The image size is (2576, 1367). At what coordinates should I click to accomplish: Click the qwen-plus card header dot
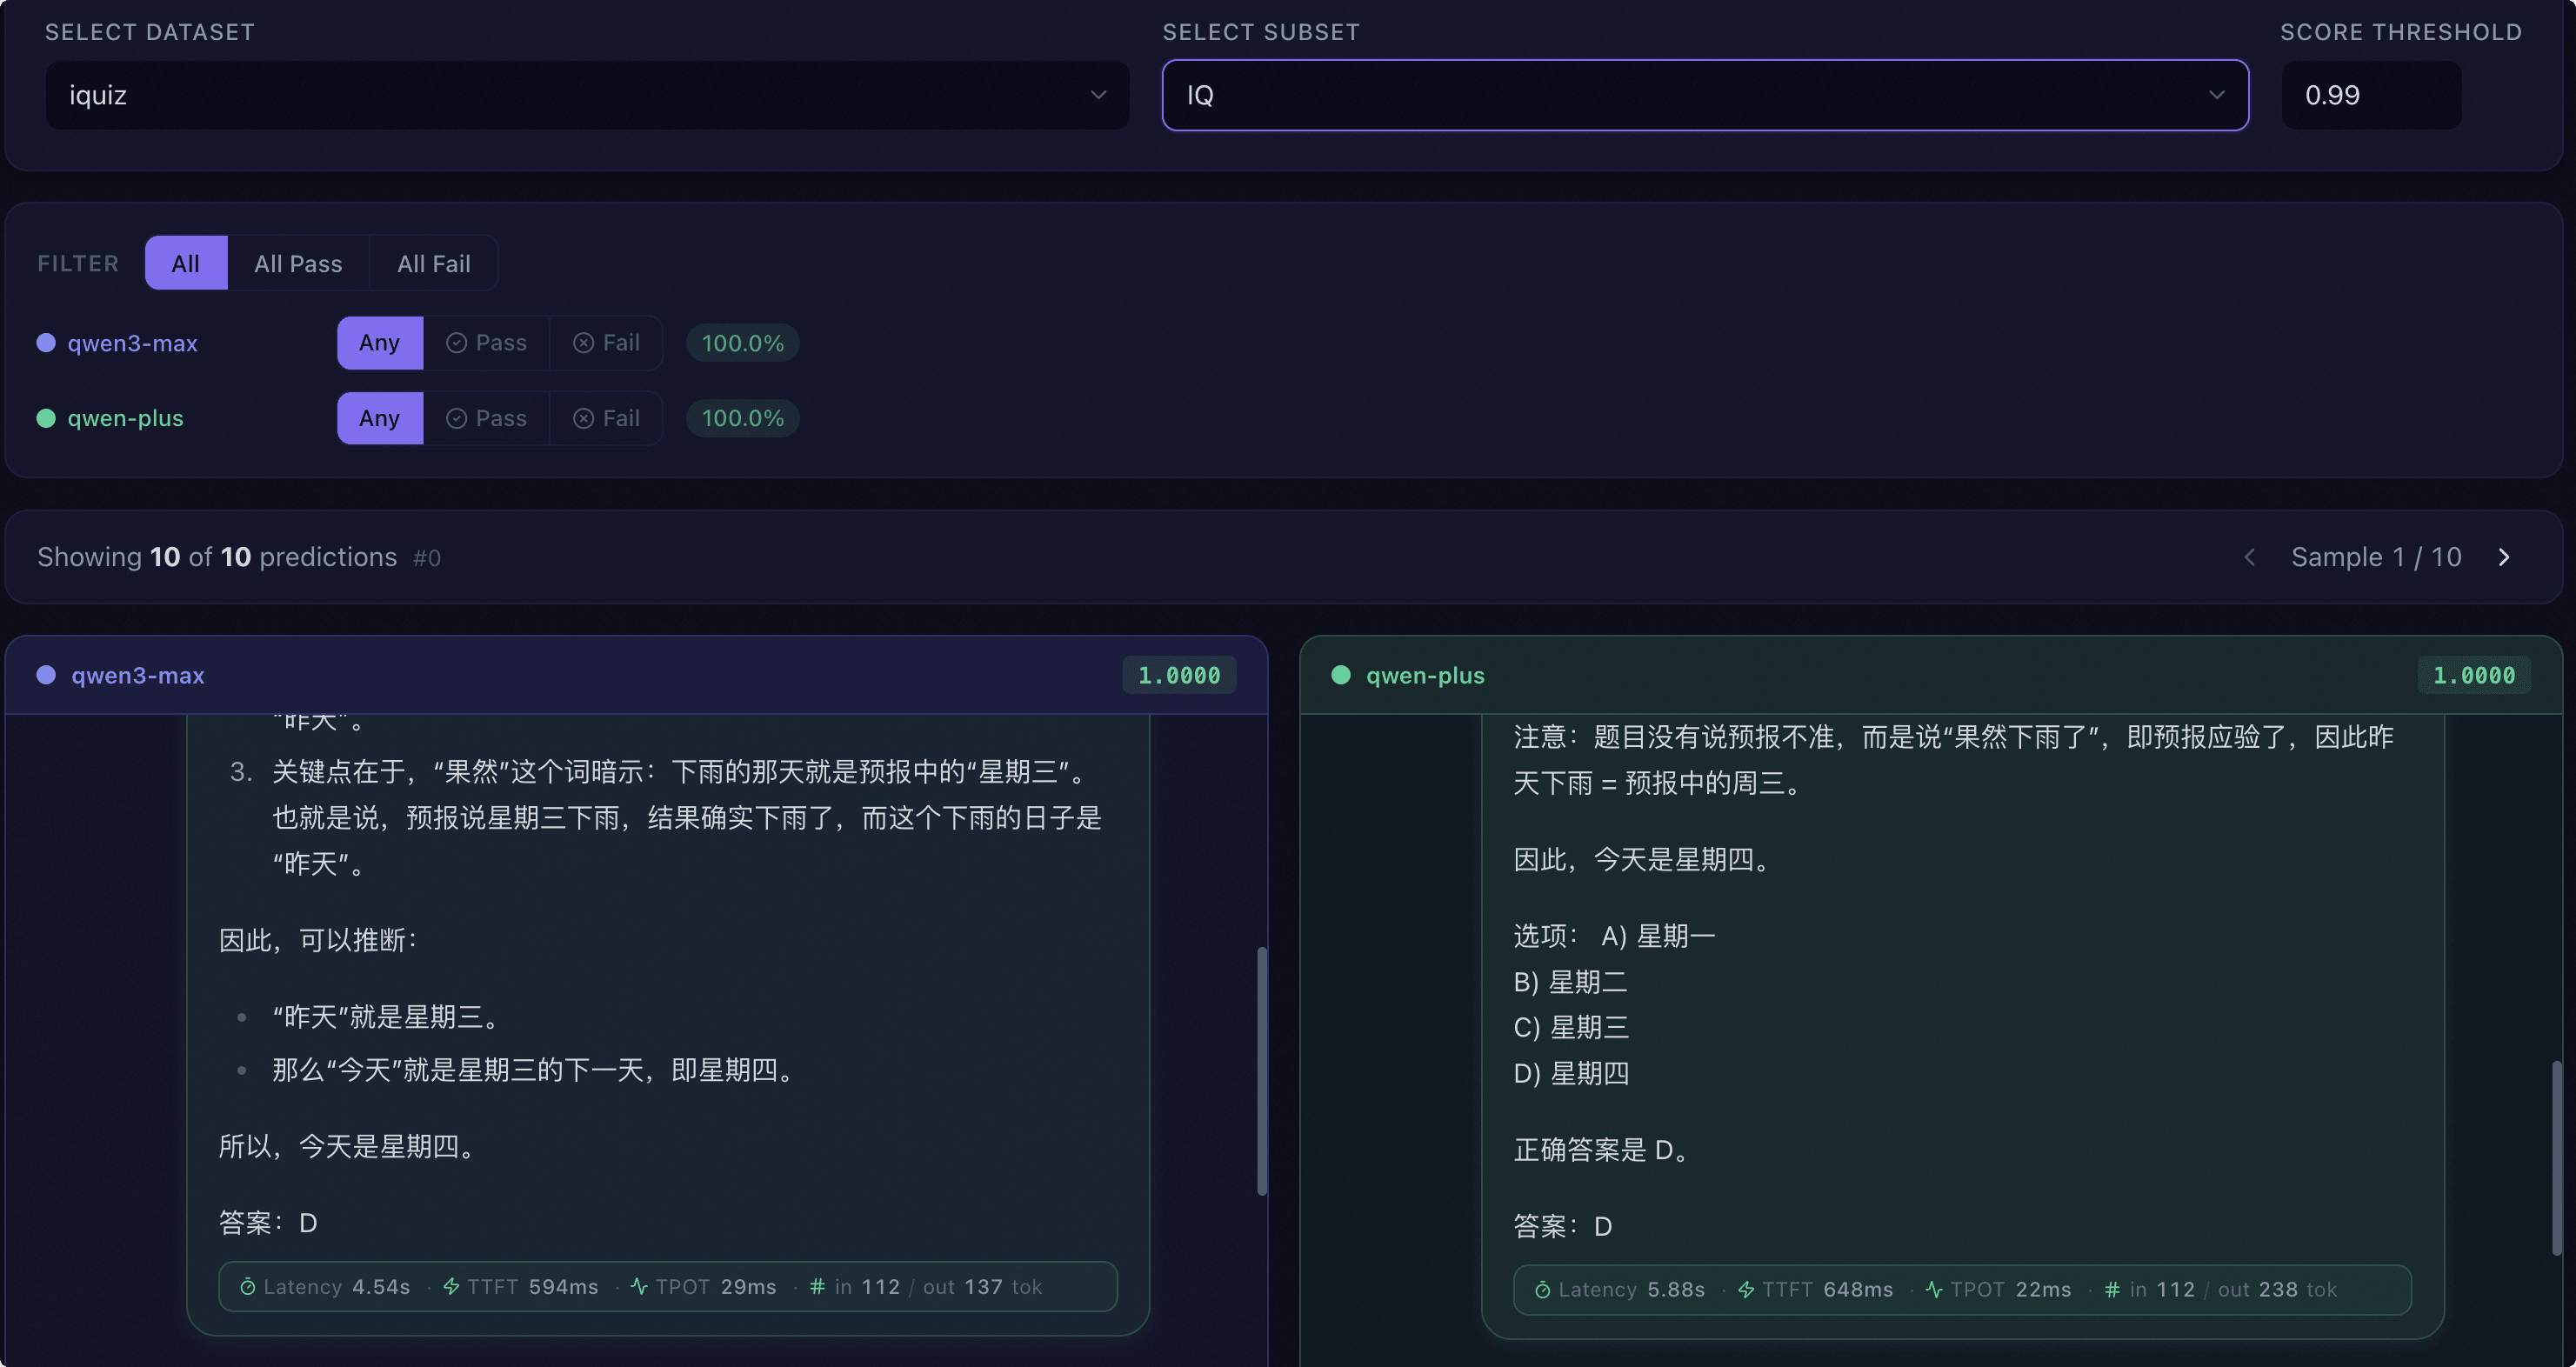[1341, 675]
